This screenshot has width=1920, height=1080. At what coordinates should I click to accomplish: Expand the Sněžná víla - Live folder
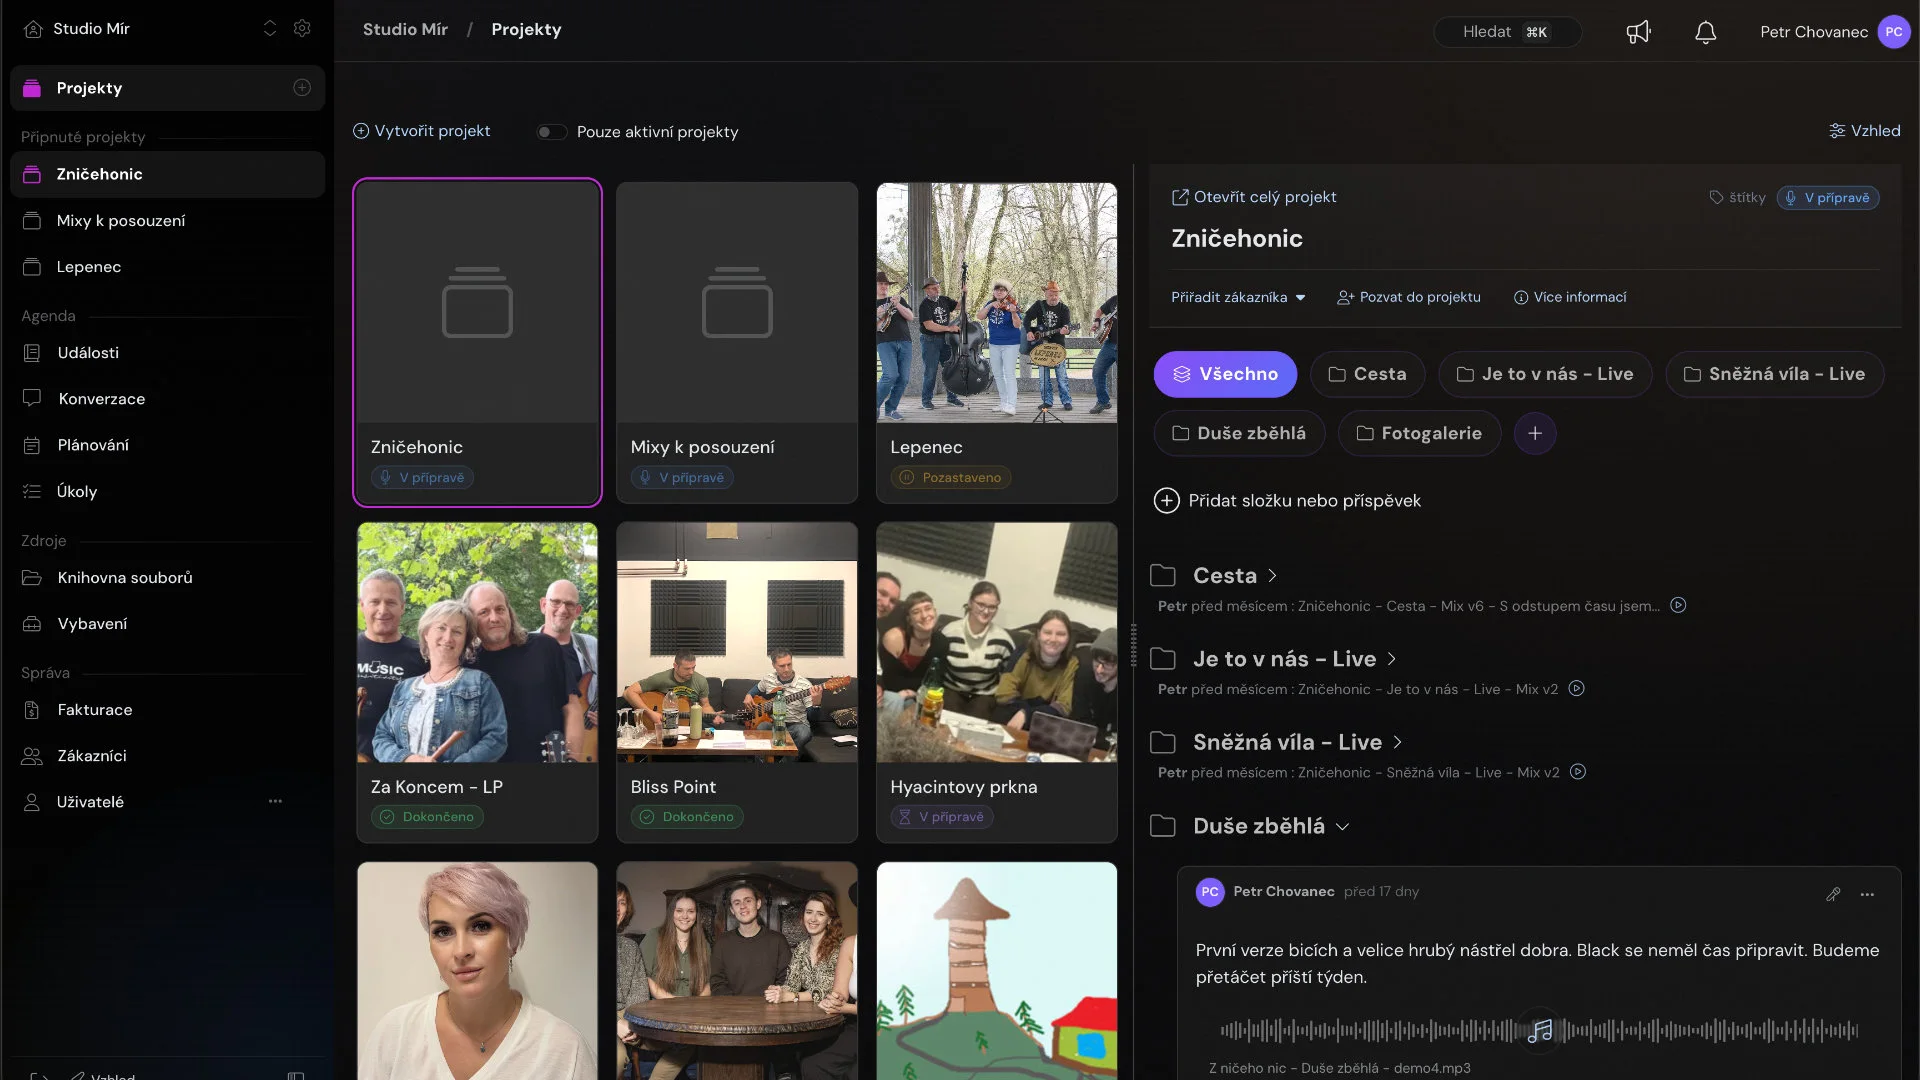pos(1397,742)
